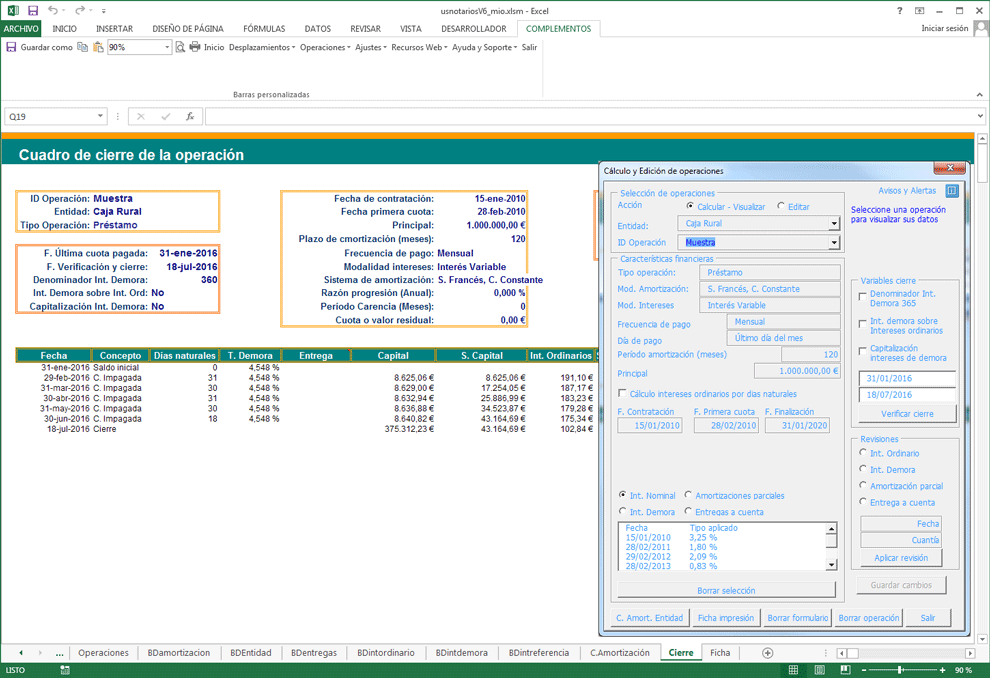Collapse the ribbon with the caret icon
This screenshot has height=678, width=990.
pyautogui.click(x=979, y=95)
